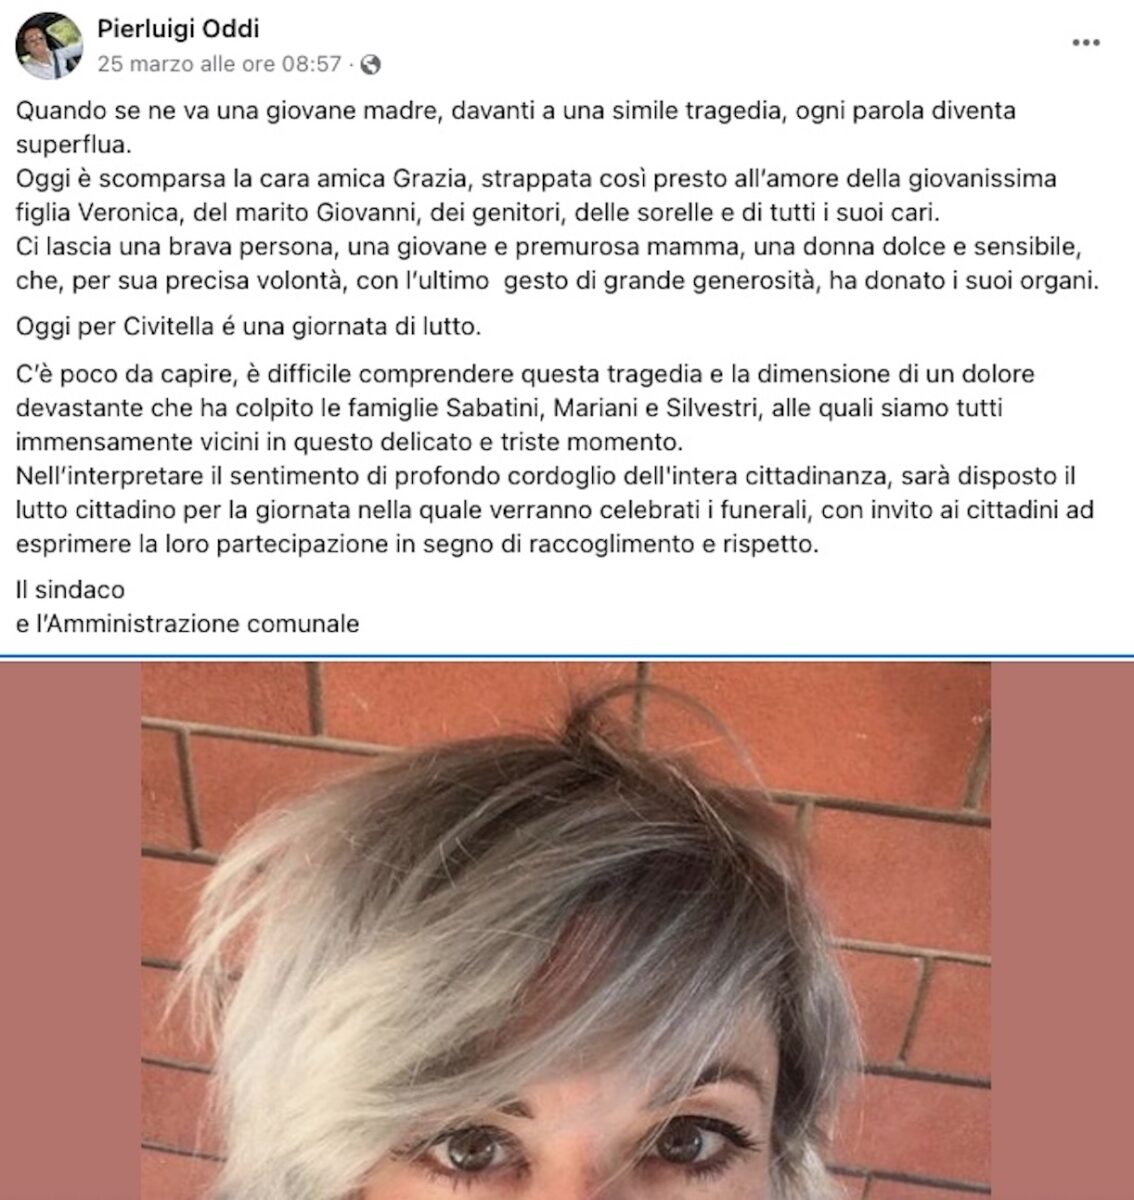Click the 'Il sindaco' signature line

tap(71, 590)
